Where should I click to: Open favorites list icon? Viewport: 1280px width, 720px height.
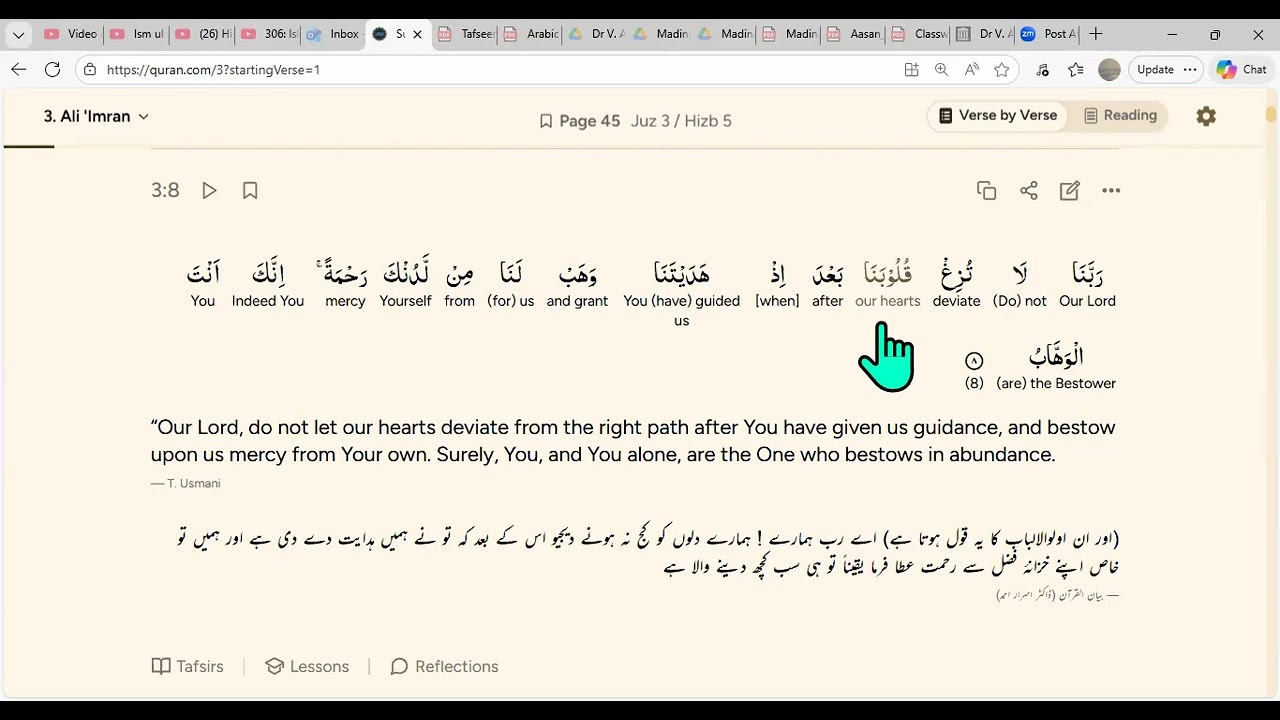click(x=1076, y=70)
